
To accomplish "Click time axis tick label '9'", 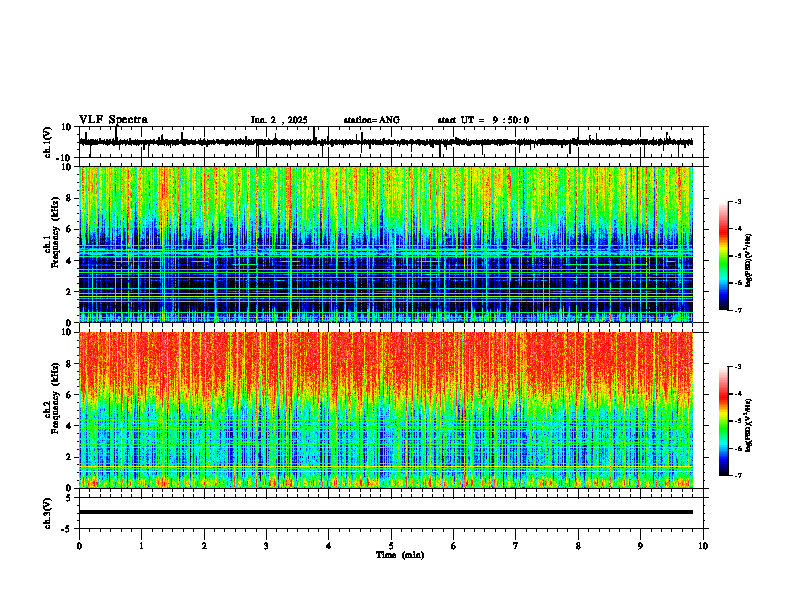I will click(640, 546).
